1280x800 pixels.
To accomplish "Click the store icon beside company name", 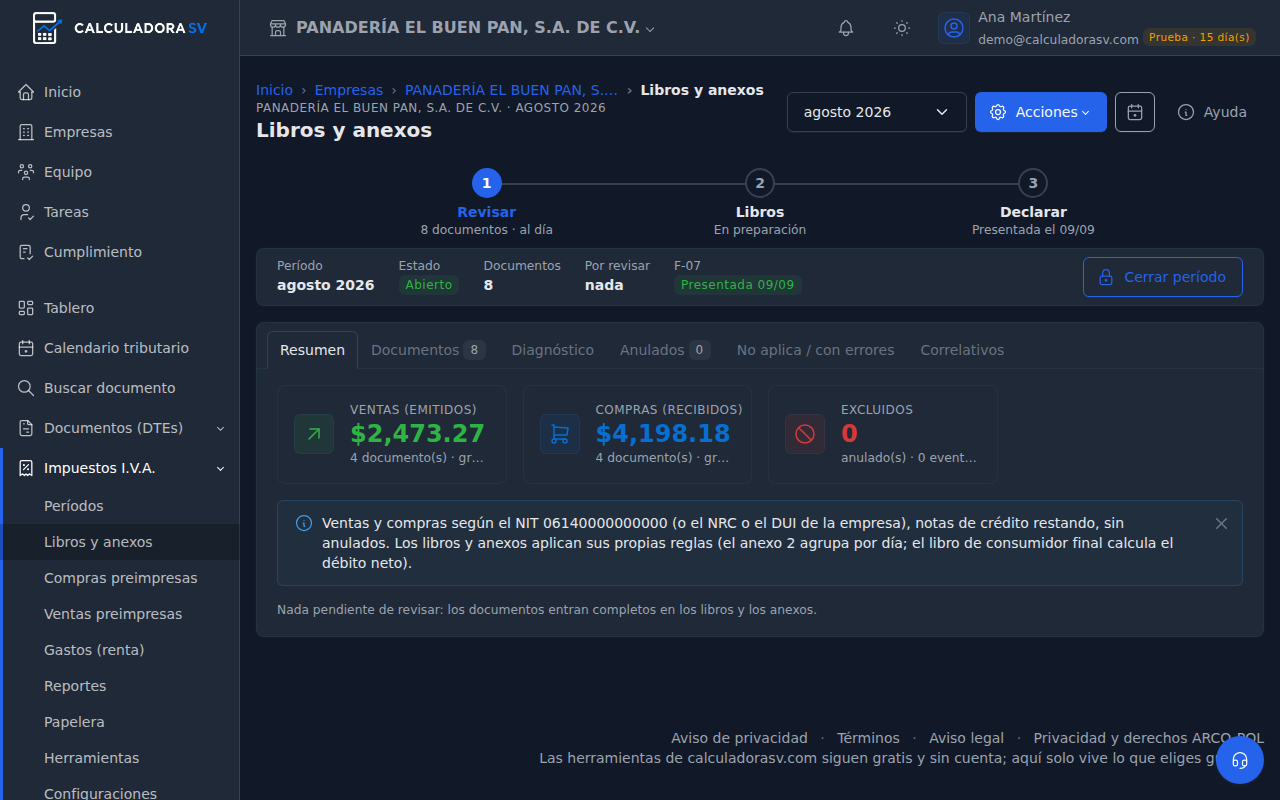I will [279, 28].
